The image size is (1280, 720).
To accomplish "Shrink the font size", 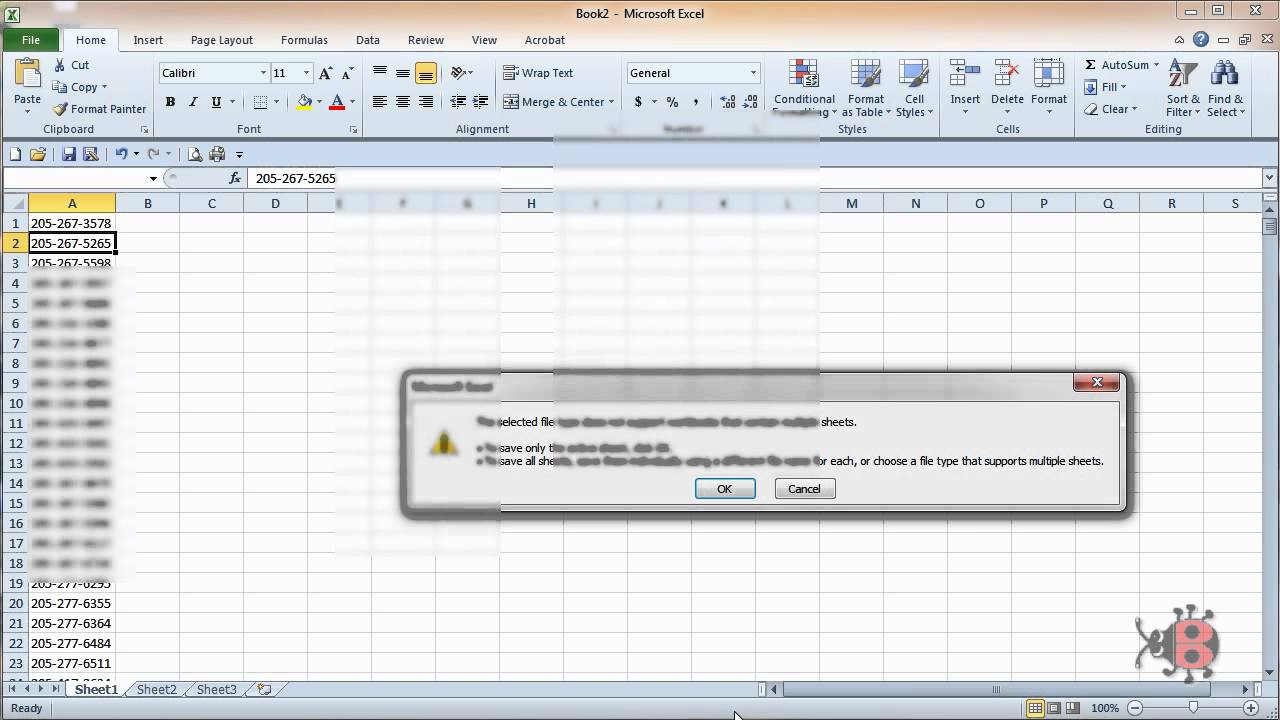I will point(347,73).
